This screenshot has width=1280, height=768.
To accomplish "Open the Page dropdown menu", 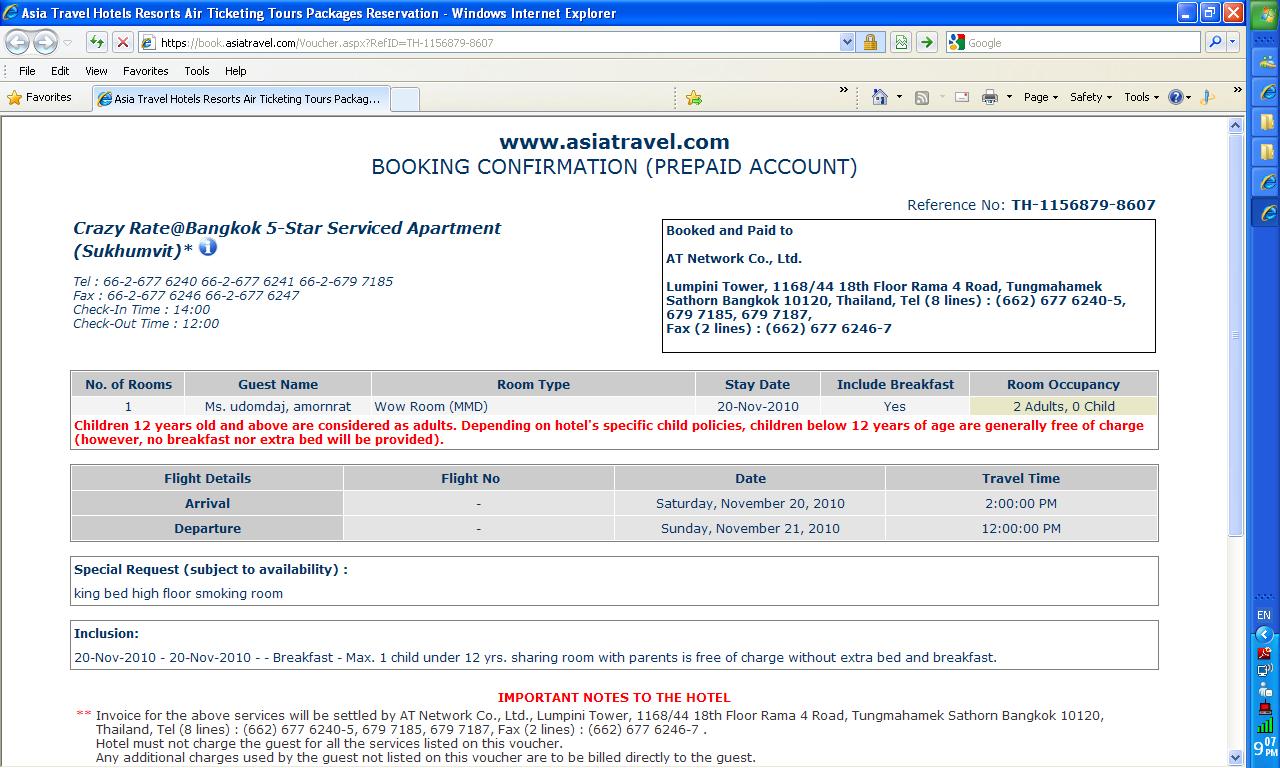I will pyautogui.click(x=1041, y=97).
